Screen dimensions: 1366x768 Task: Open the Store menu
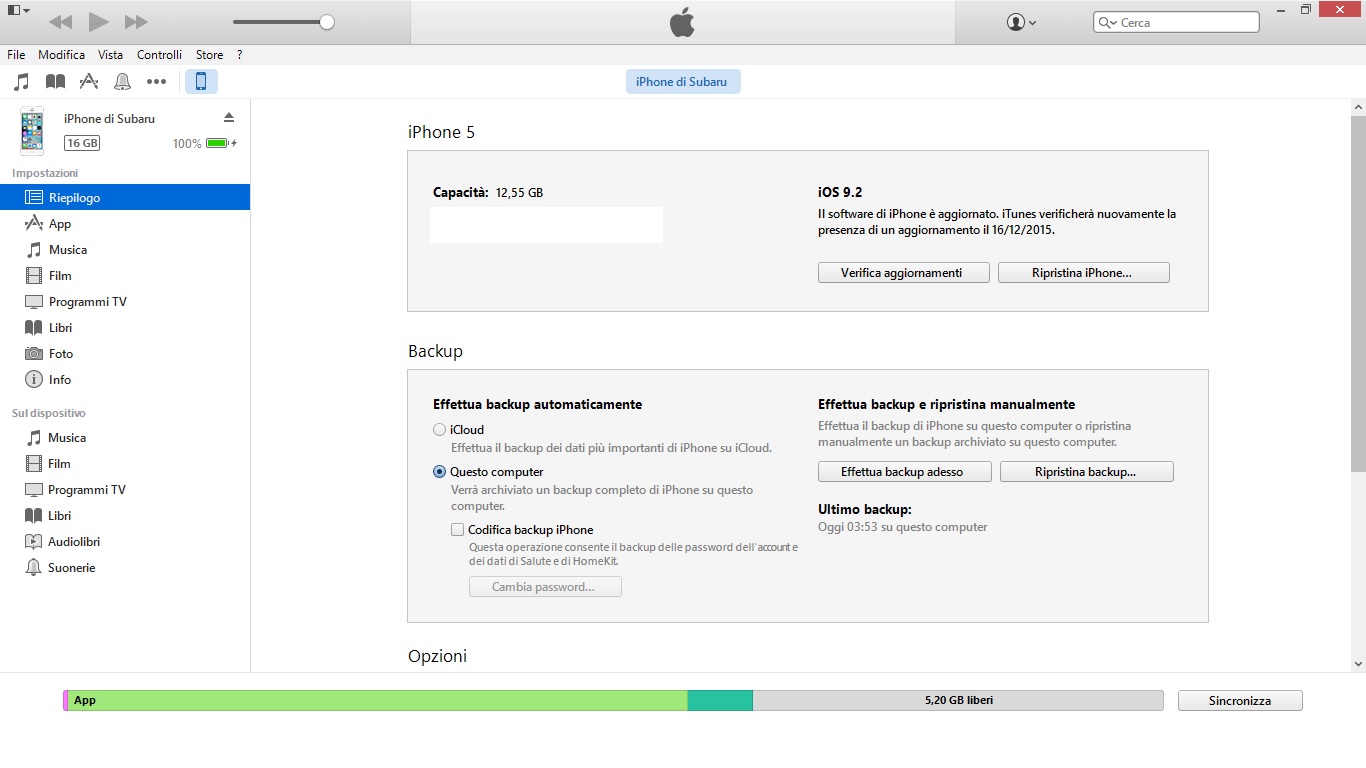(210, 55)
